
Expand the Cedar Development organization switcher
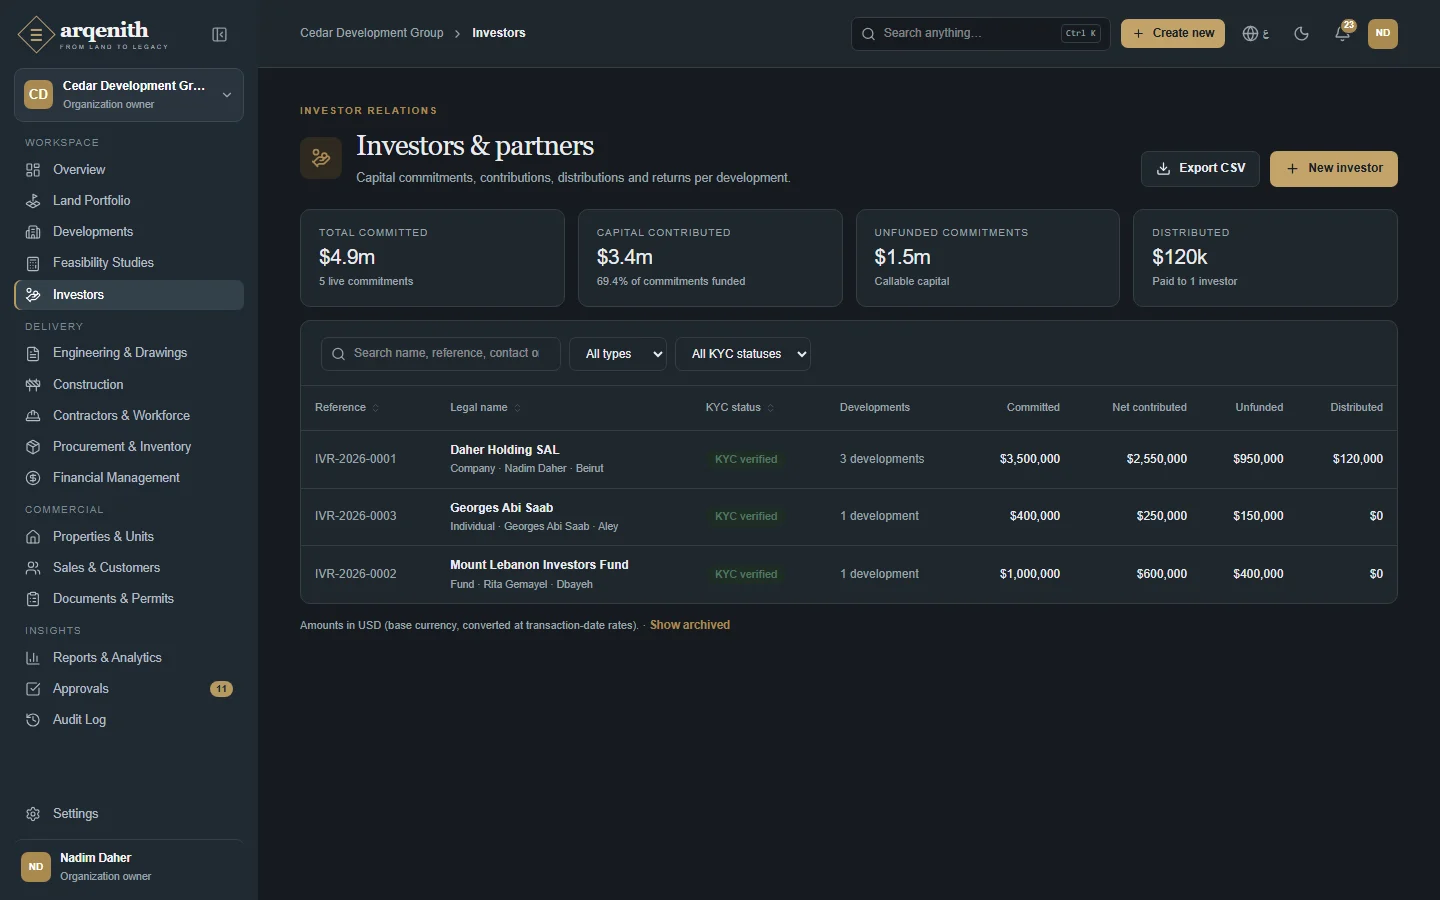[x=129, y=95]
